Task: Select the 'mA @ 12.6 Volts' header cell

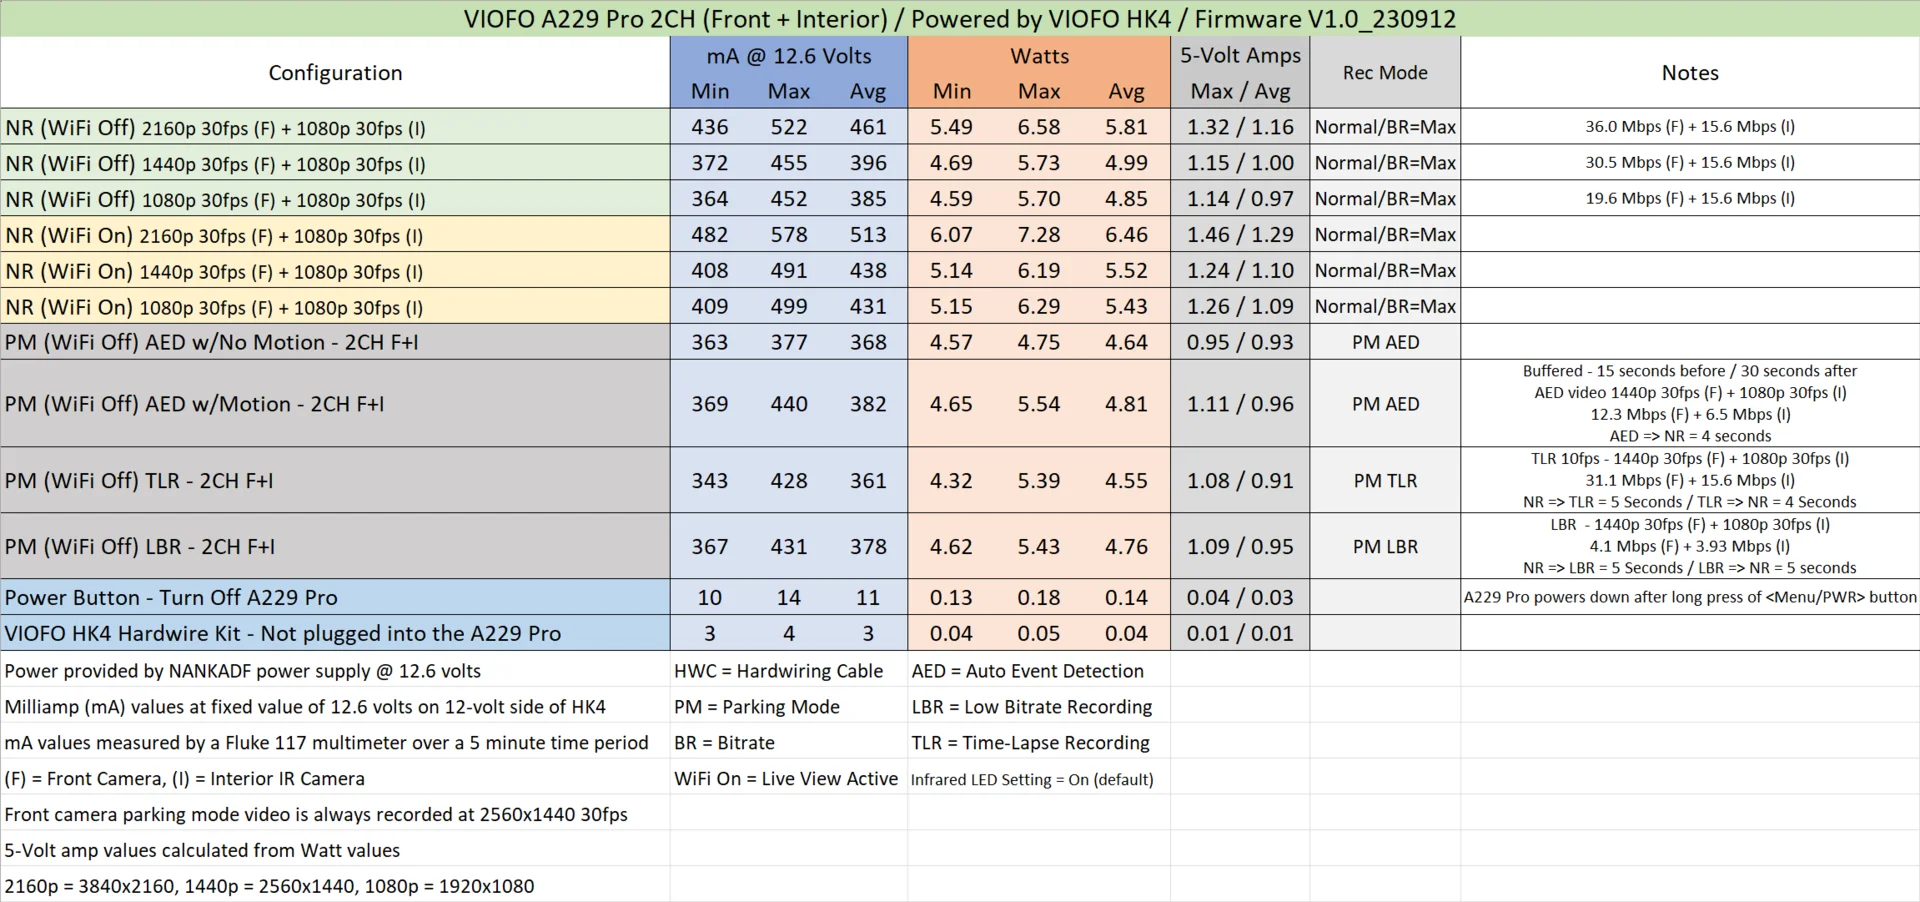Action: coord(789,56)
